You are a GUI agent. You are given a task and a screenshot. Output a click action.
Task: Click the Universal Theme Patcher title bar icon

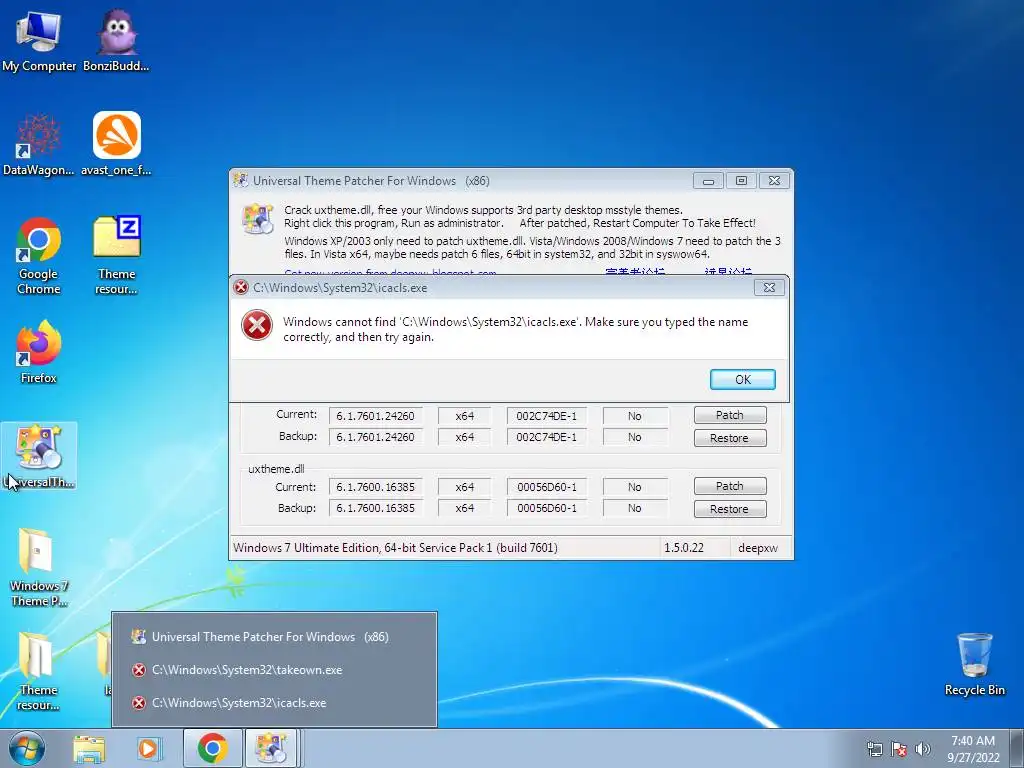(x=240, y=180)
